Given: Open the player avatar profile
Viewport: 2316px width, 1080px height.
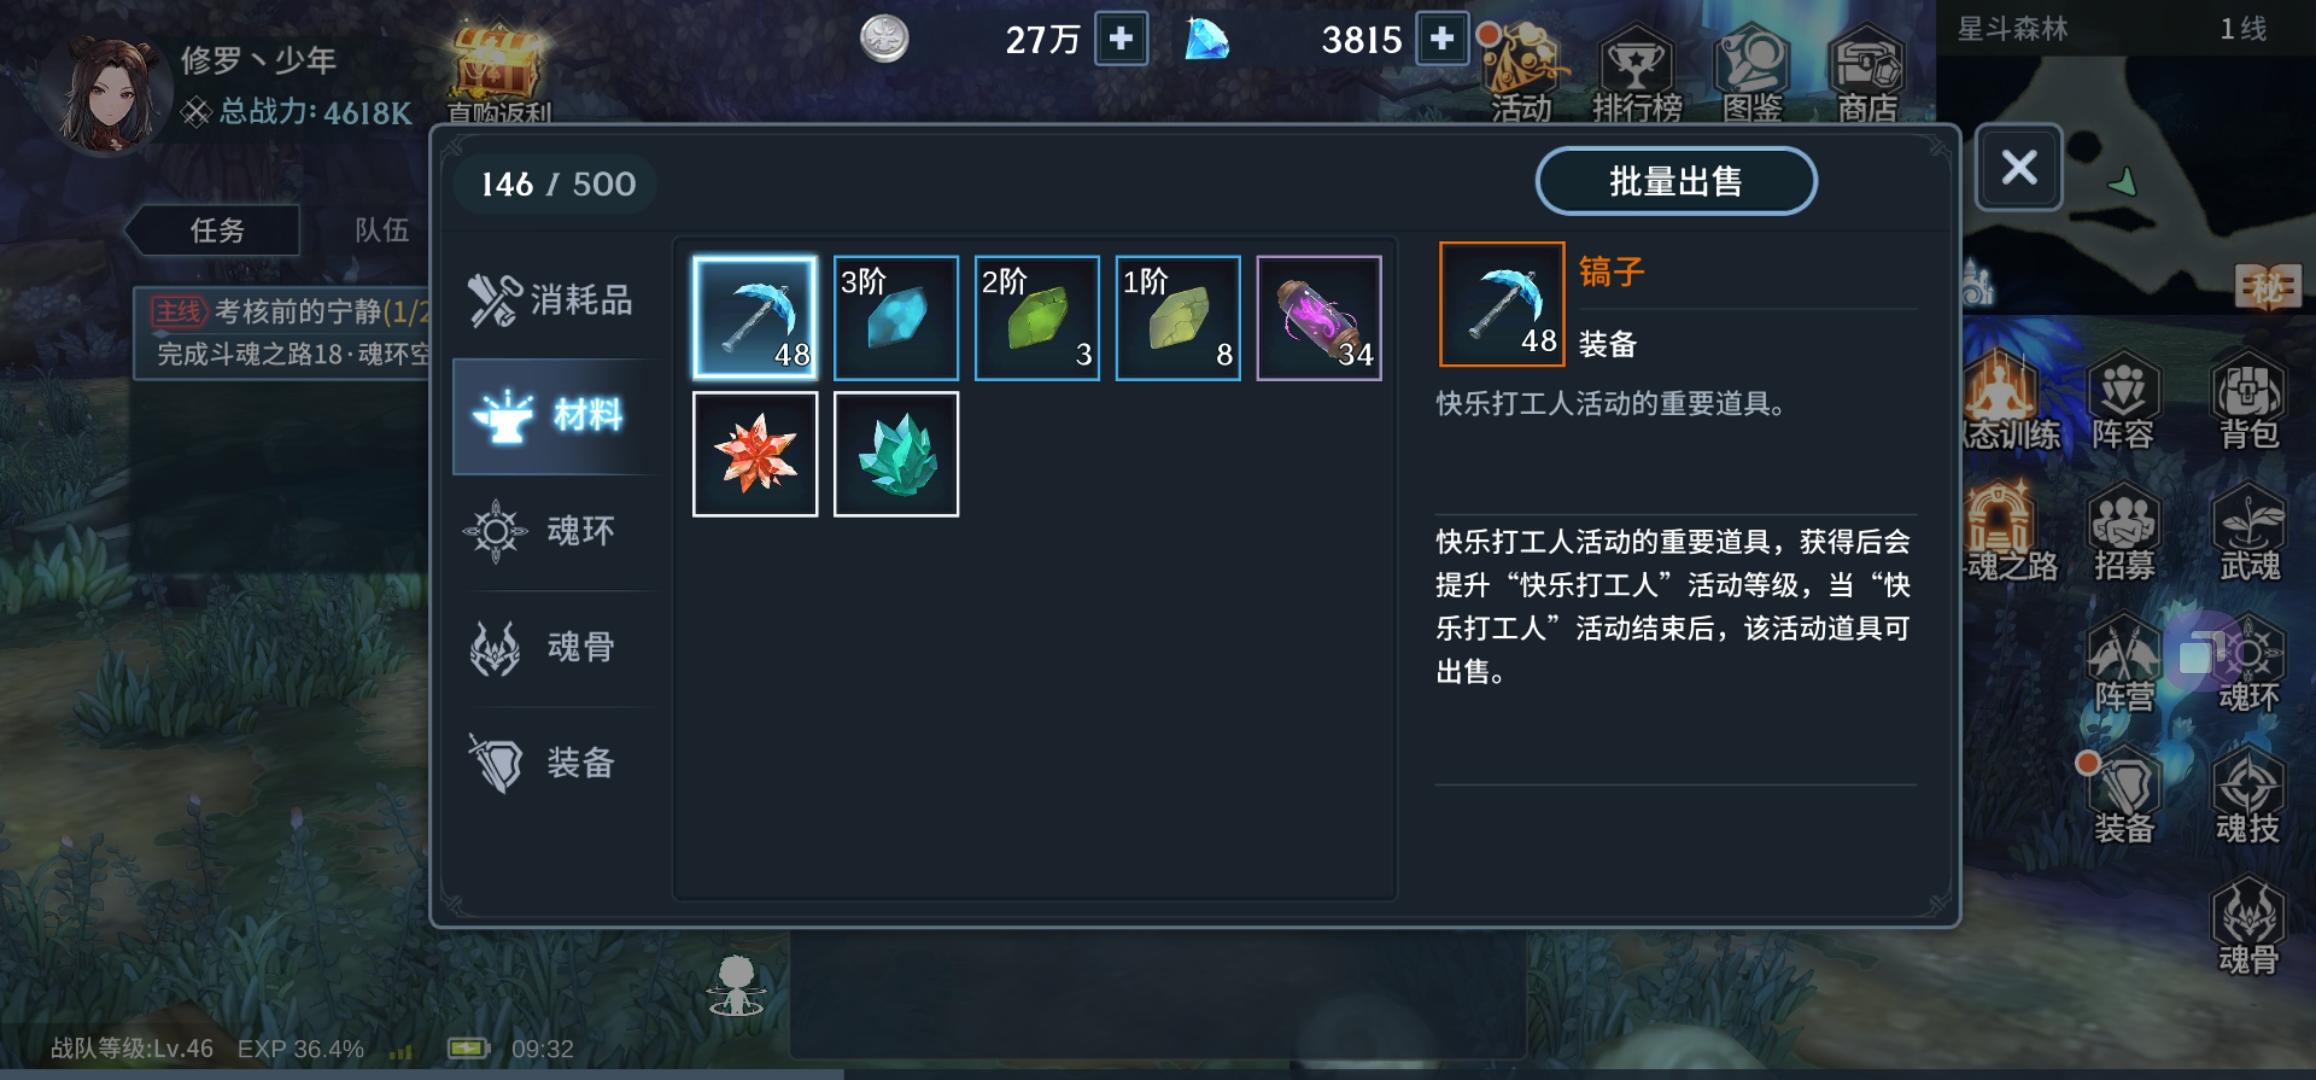Looking at the screenshot, I should coord(107,95).
